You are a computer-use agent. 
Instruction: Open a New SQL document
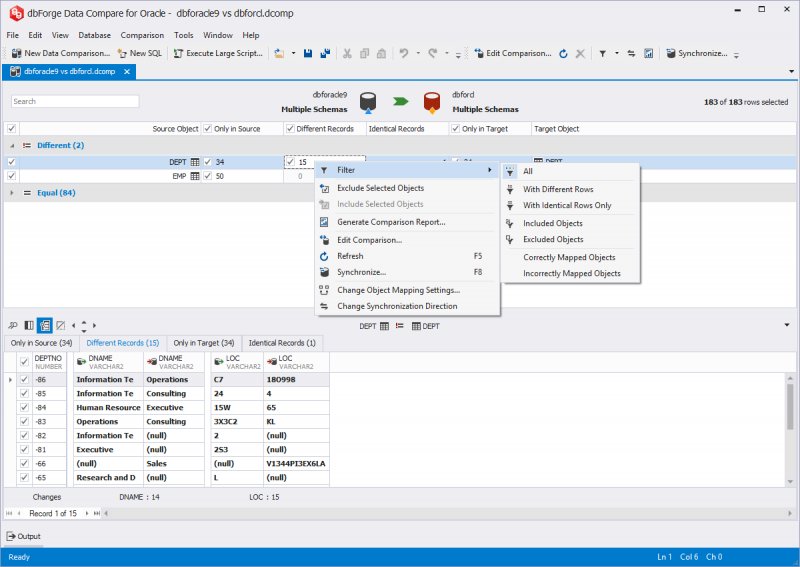click(x=140, y=53)
